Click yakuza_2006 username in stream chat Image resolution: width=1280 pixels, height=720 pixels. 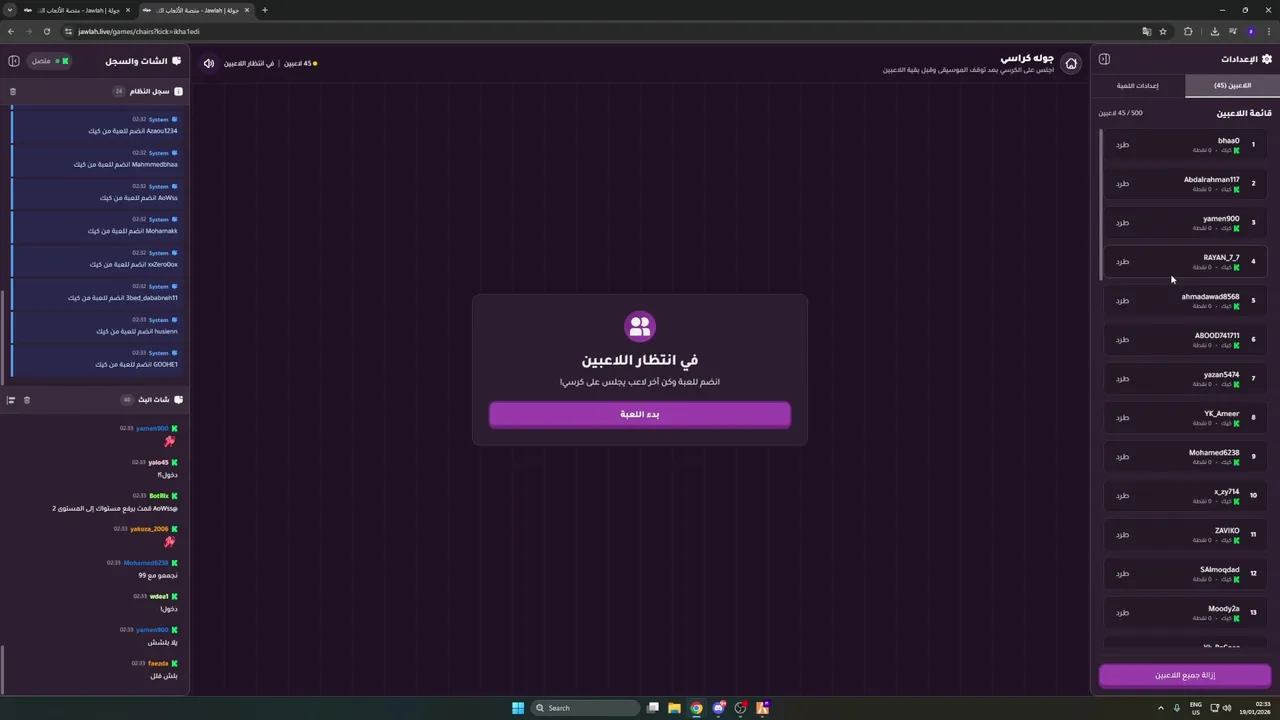pos(149,529)
